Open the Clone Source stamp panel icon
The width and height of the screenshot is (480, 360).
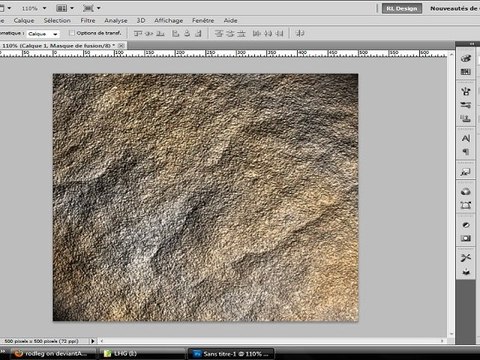[x=466, y=119]
